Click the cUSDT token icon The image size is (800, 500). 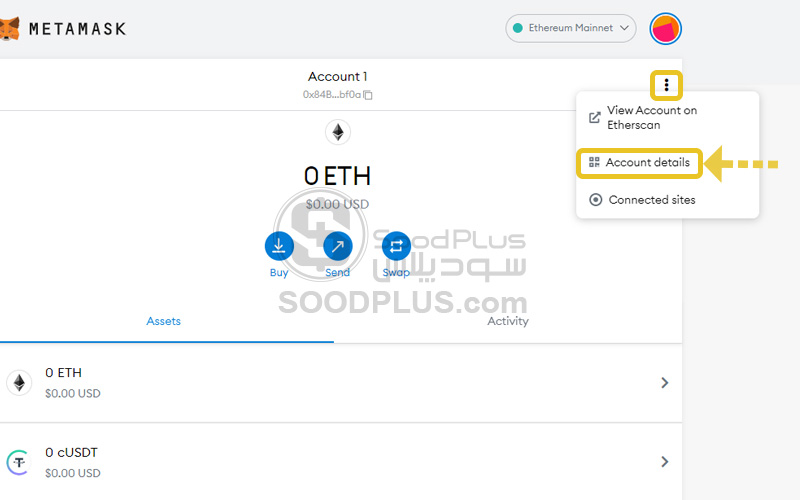click(x=19, y=462)
